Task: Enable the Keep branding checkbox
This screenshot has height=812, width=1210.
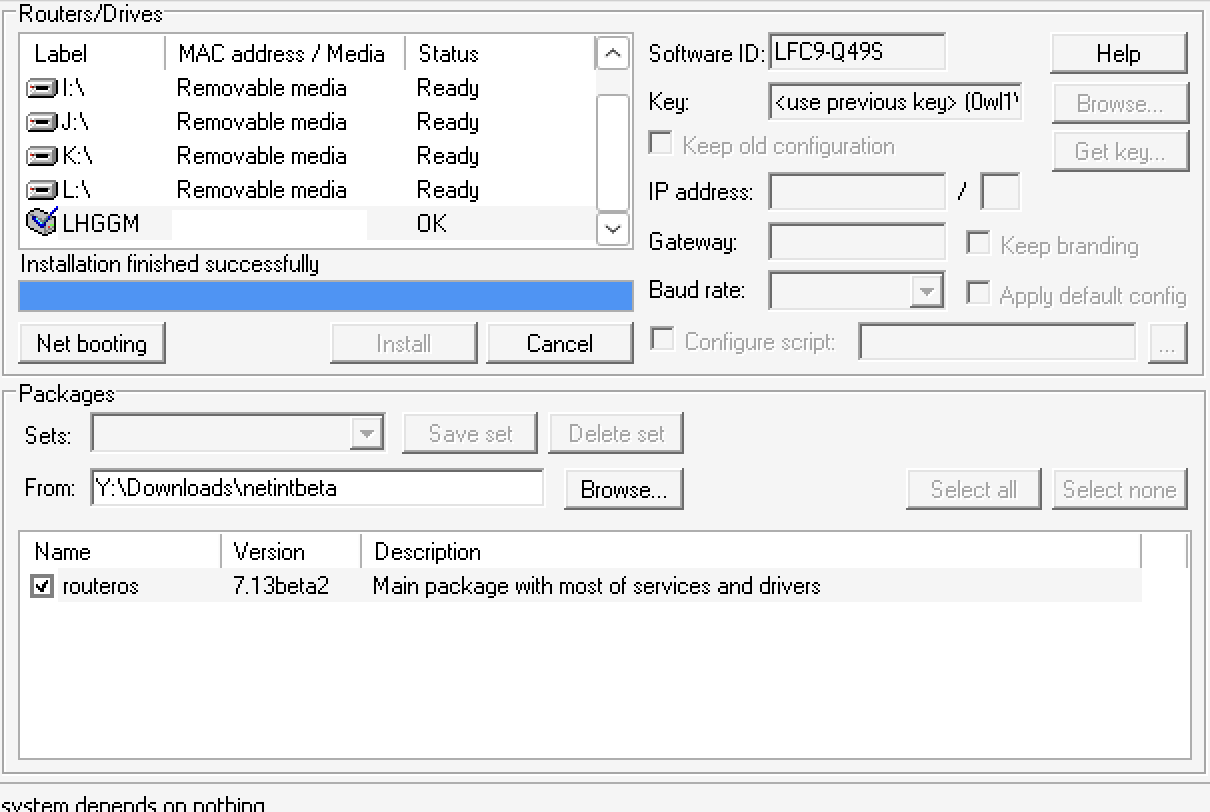Action: [978, 243]
